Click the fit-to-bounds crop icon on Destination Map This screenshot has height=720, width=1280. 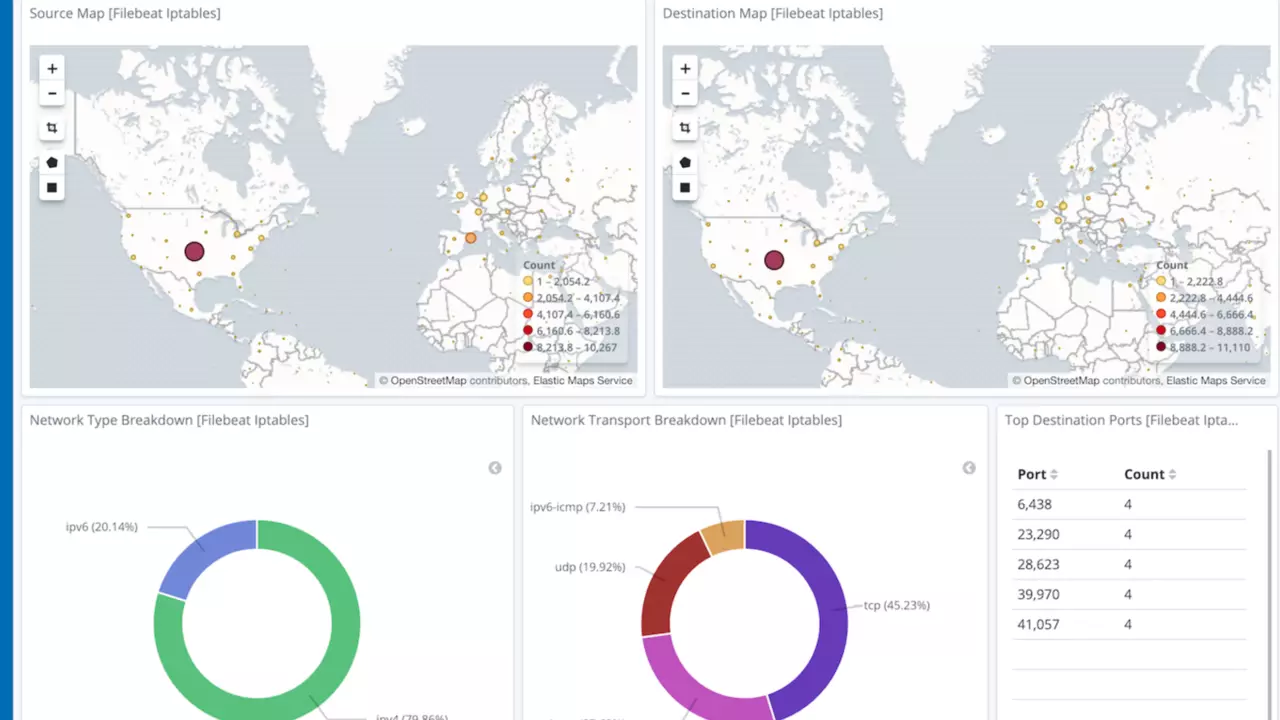tap(685, 128)
